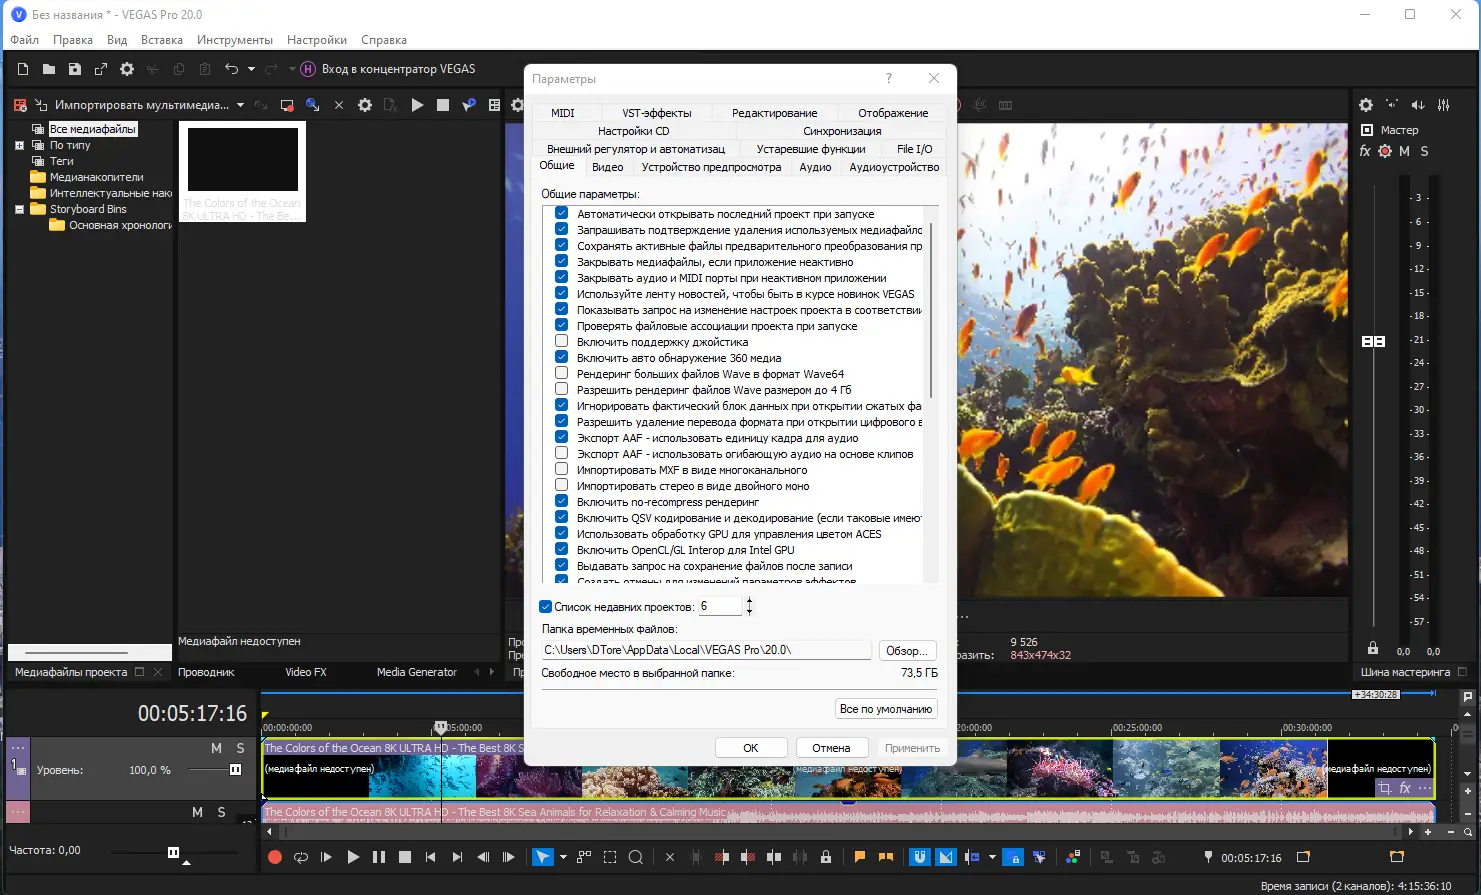
Task: Open the MIDI preferences tab
Action: point(563,113)
